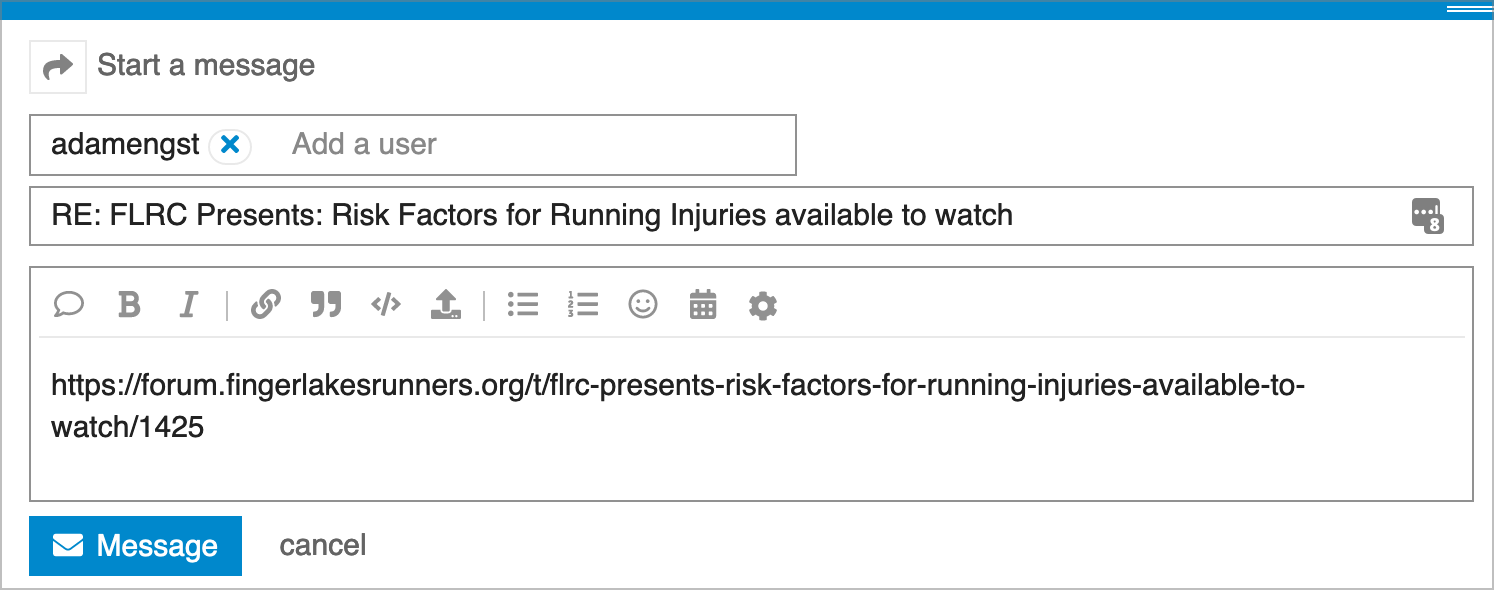Image resolution: width=1494 pixels, height=590 pixels.
Task: Send with the blue Message button
Action: 135,546
